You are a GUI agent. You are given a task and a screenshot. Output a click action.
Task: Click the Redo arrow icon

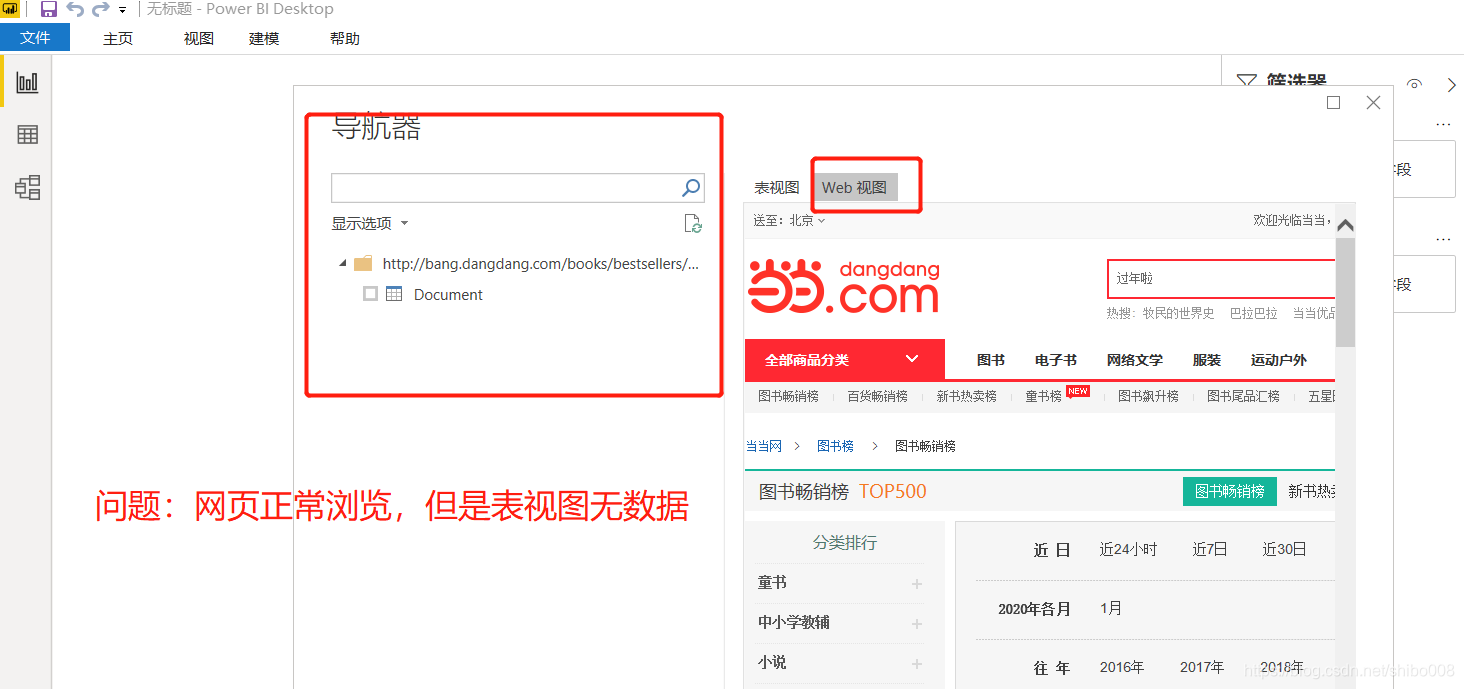[x=100, y=9]
